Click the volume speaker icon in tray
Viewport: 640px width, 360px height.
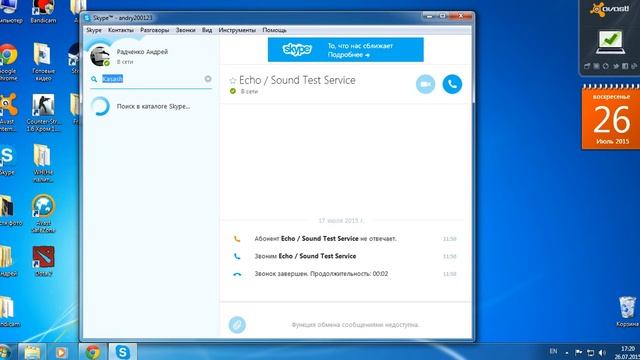coord(602,352)
